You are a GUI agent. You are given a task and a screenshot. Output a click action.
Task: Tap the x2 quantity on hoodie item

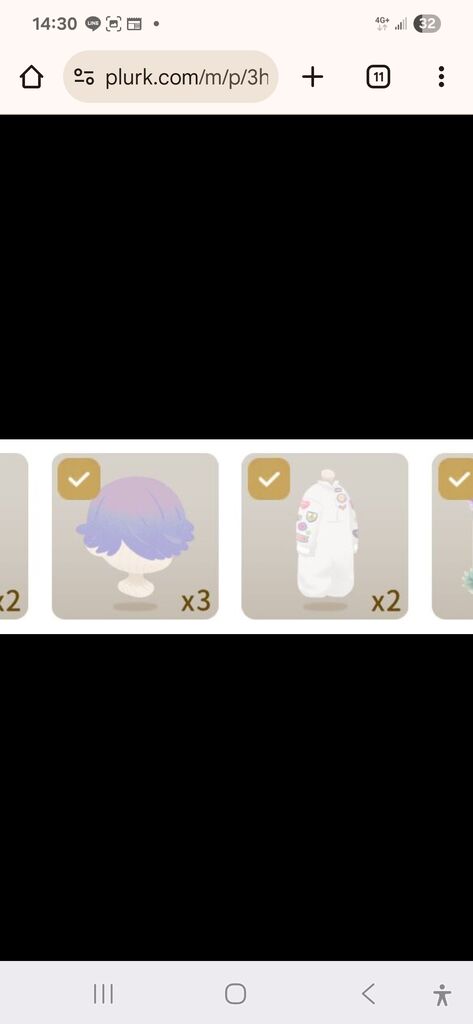tap(385, 601)
